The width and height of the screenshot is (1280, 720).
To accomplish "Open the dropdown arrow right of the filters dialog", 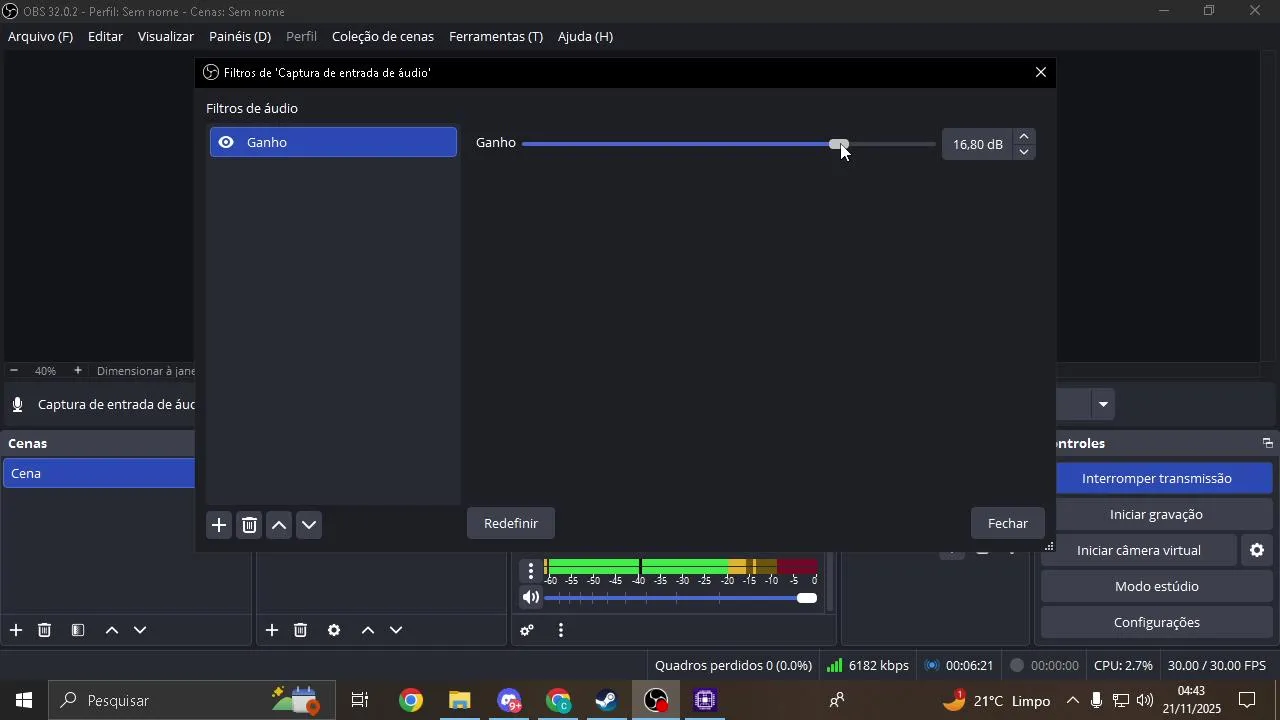I will click(x=1103, y=404).
